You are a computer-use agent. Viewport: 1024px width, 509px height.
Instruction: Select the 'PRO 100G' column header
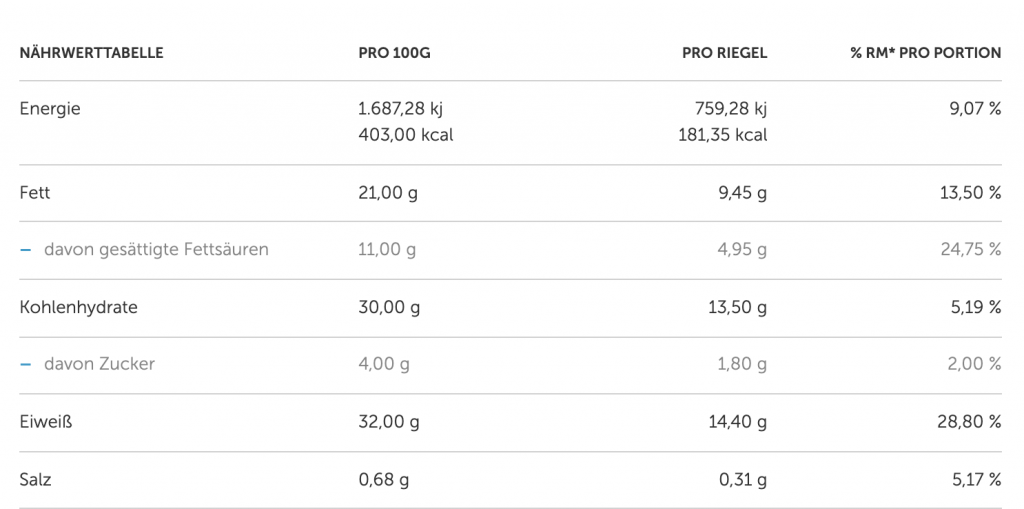(394, 53)
